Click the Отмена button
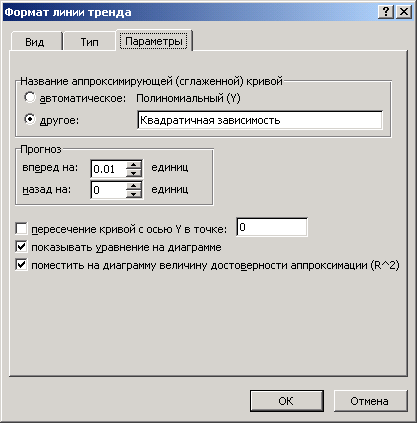This screenshot has height=423, width=417. [370, 401]
